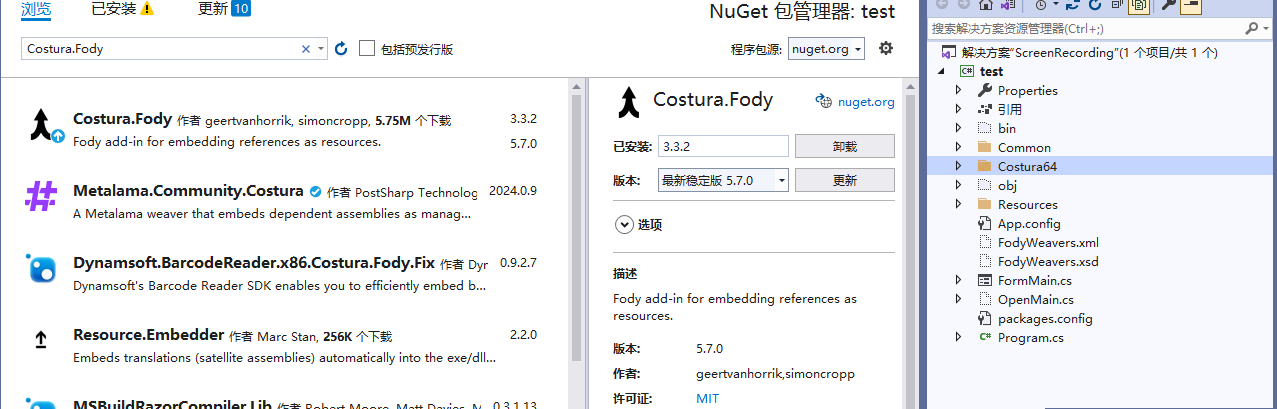Click the magnifier icon in Solution Explorer search
This screenshot has width=1277, height=409.
pos(1251,28)
